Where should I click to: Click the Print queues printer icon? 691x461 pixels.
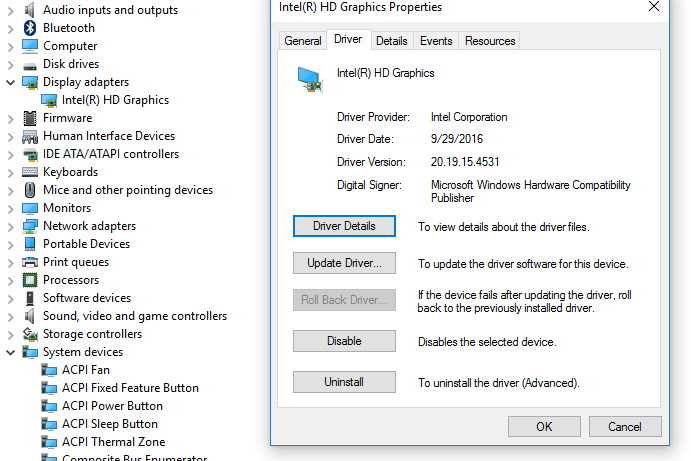pyautogui.click(x=30, y=262)
